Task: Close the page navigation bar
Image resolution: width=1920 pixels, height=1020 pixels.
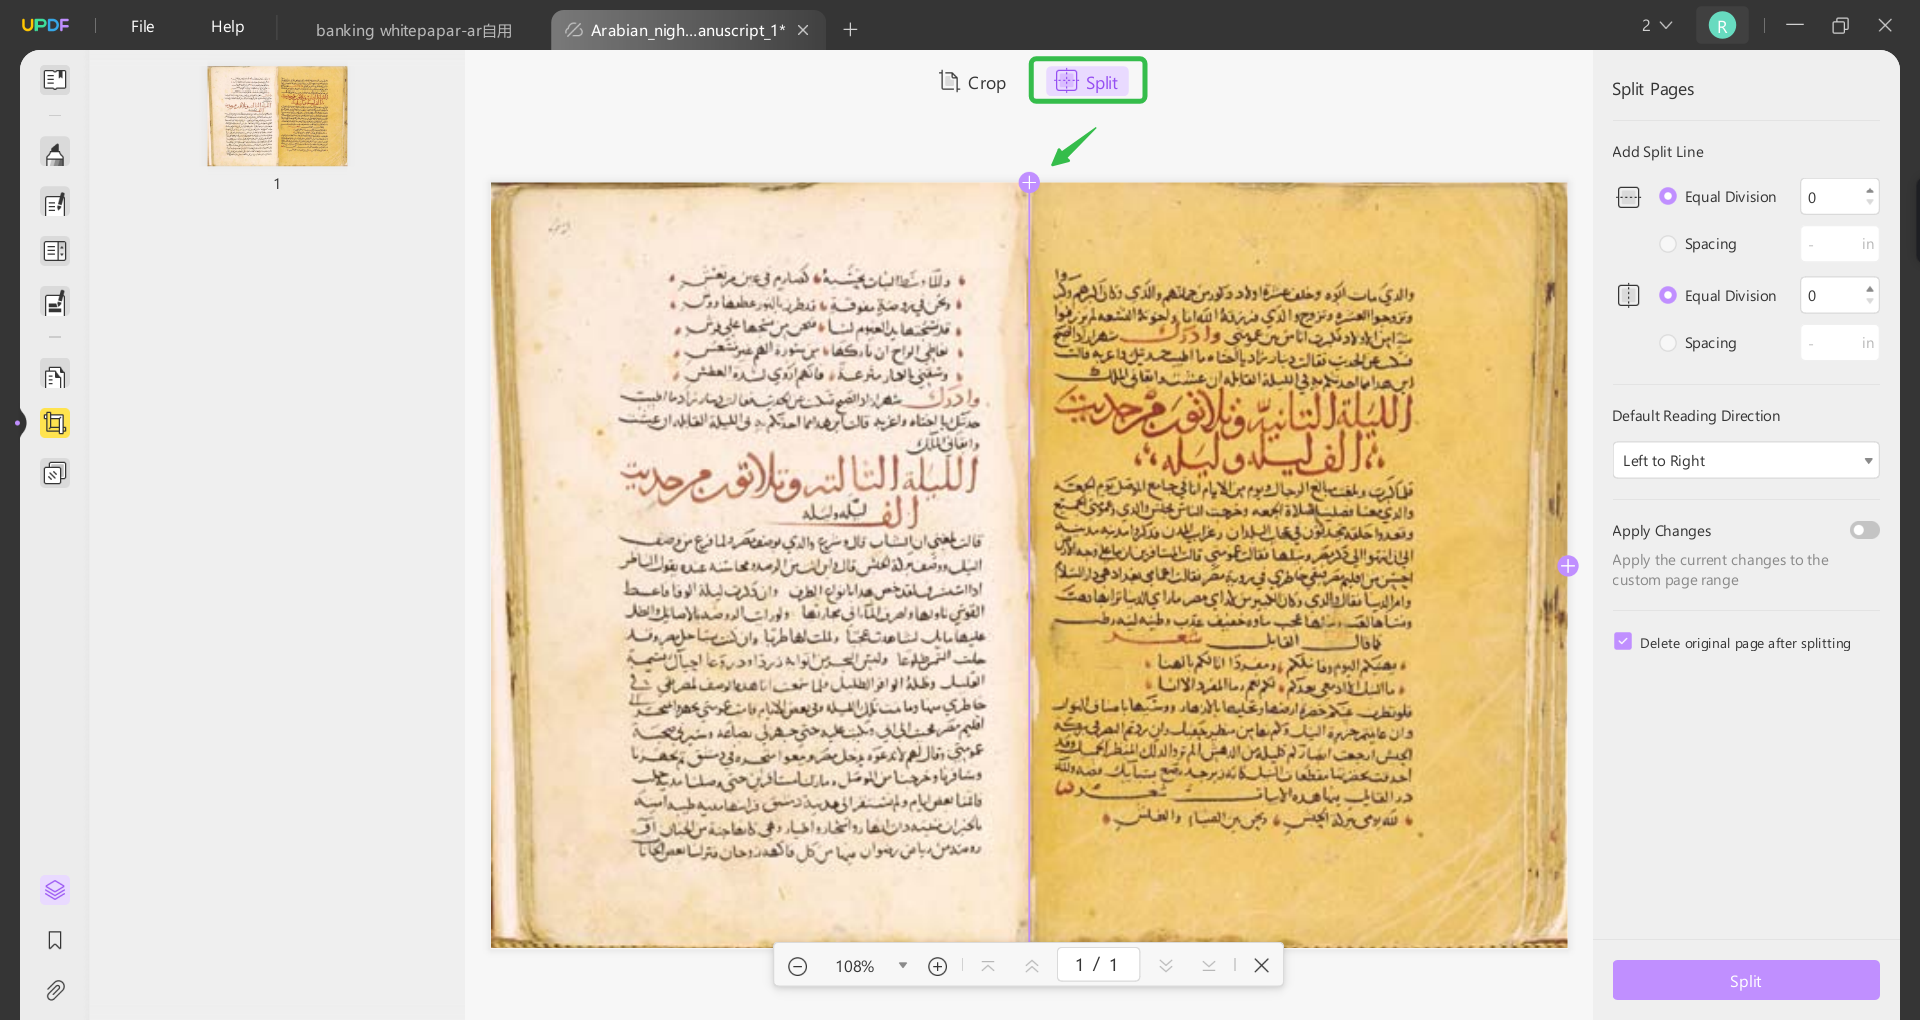Action: (1262, 965)
